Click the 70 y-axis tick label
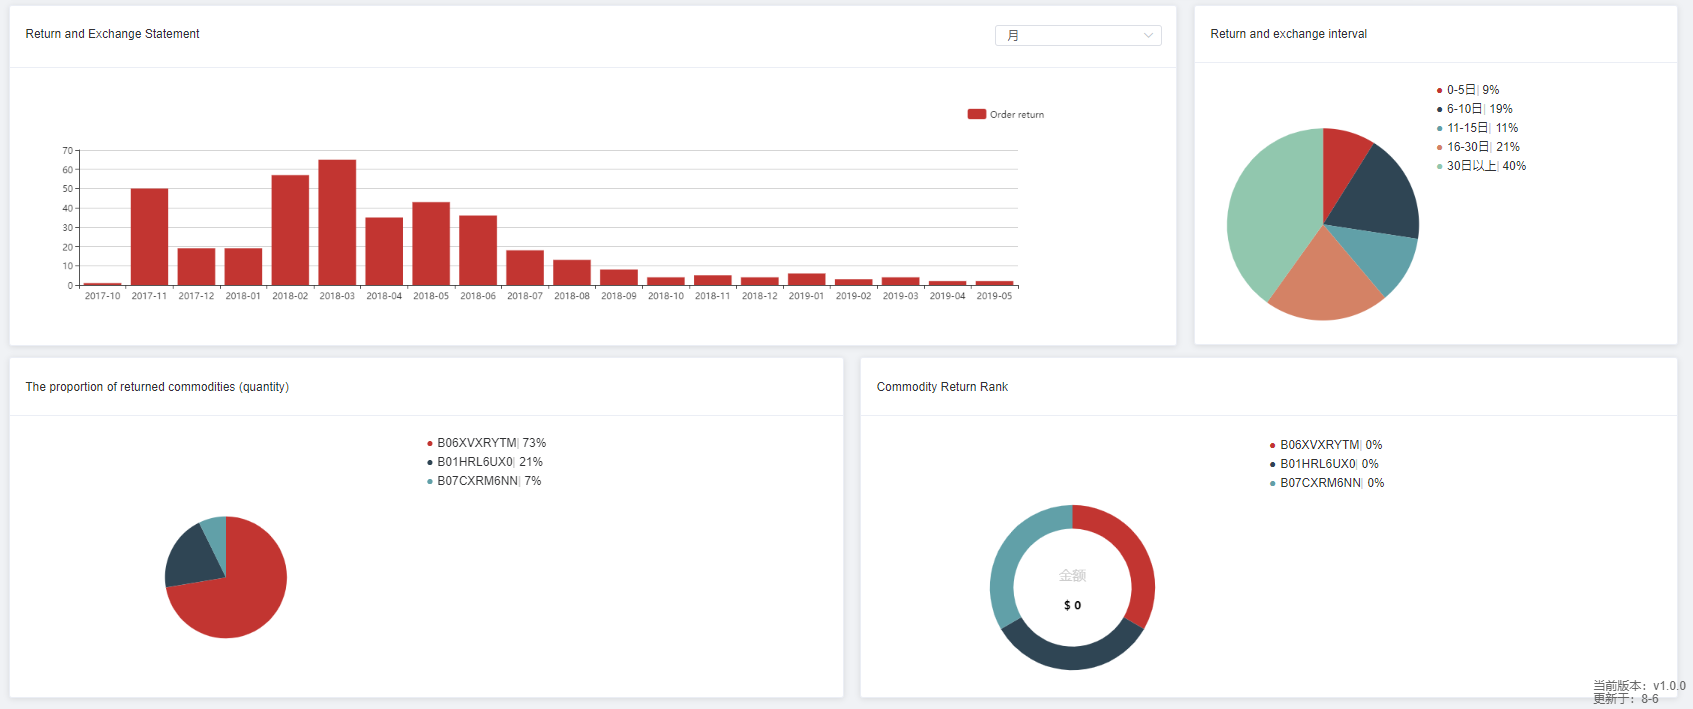This screenshot has width=1693, height=709. 67,151
